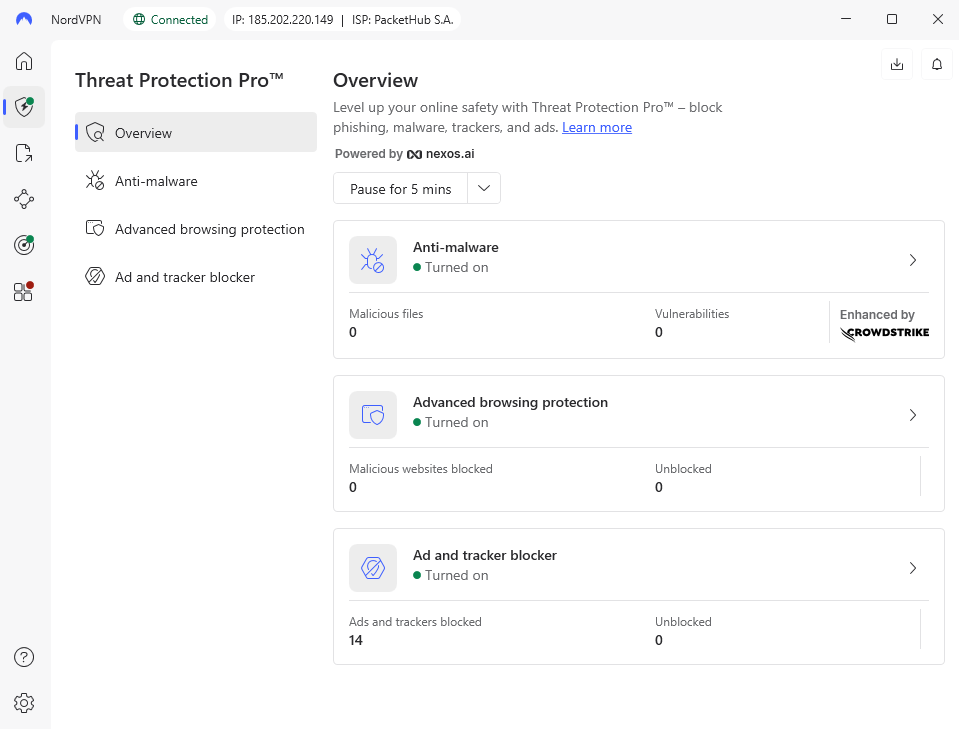
Task: Click the NordVPN logo in title bar
Action: coord(24,19)
